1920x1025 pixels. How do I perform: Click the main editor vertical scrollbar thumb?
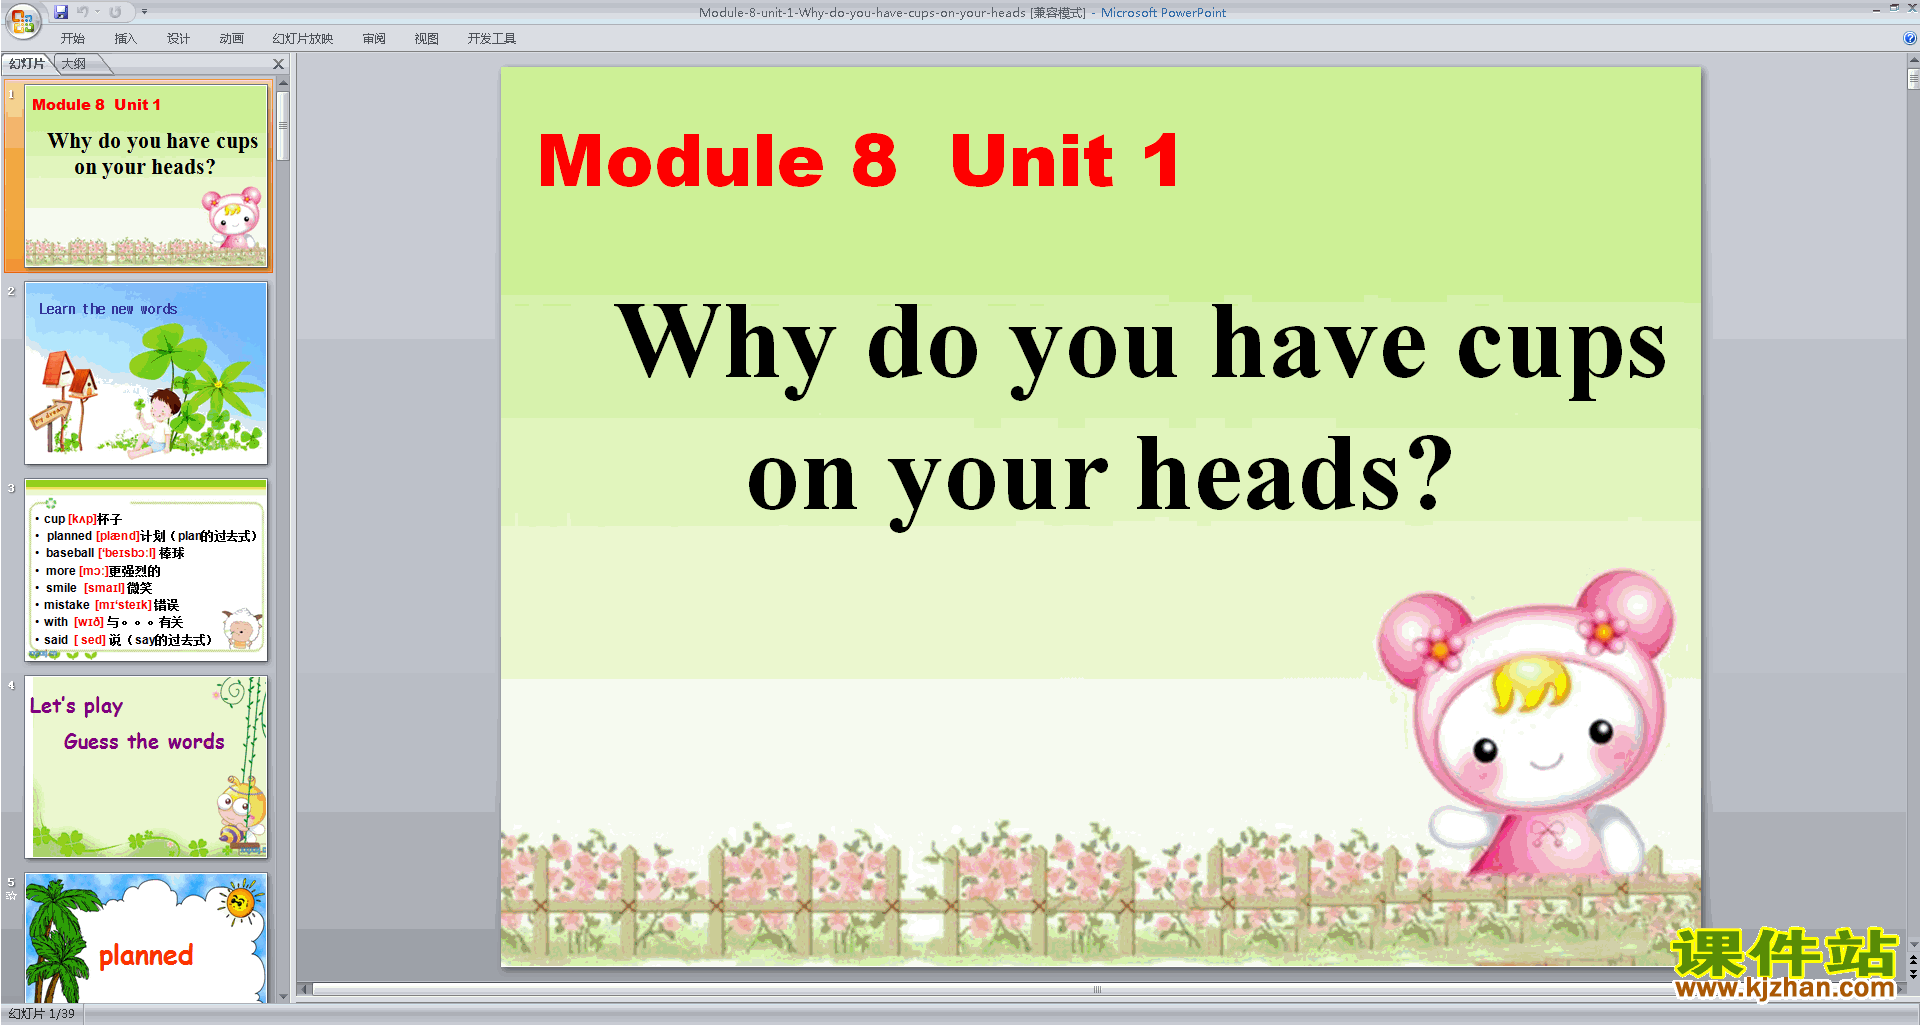pos(1913,79)
